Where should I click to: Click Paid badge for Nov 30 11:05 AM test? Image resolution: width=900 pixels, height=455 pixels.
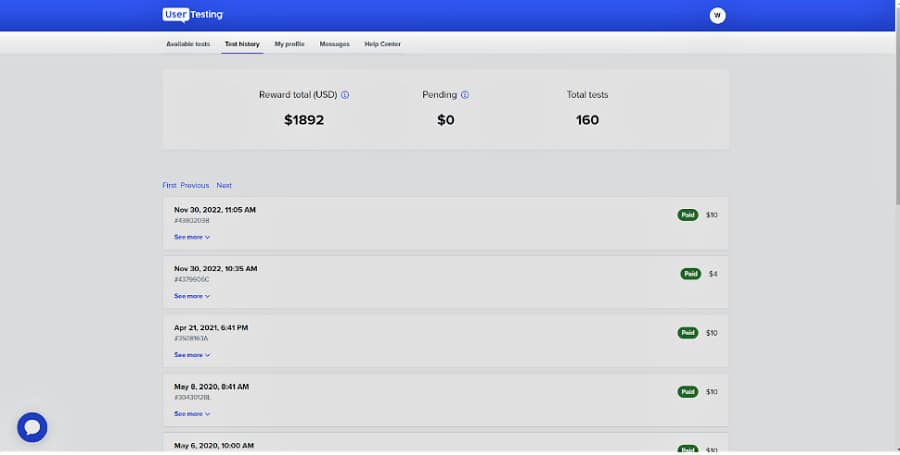687,215
